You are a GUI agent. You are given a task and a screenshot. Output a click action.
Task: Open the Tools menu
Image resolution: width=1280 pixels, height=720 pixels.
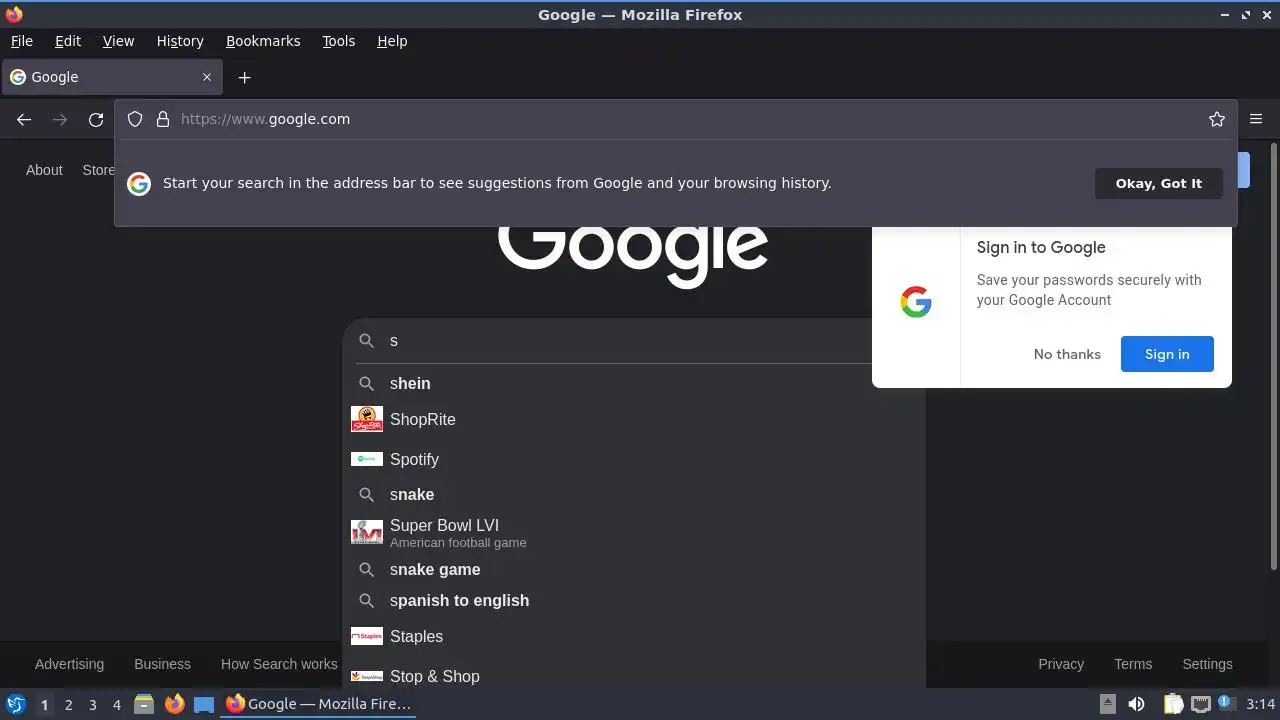[x=339, y=41]
